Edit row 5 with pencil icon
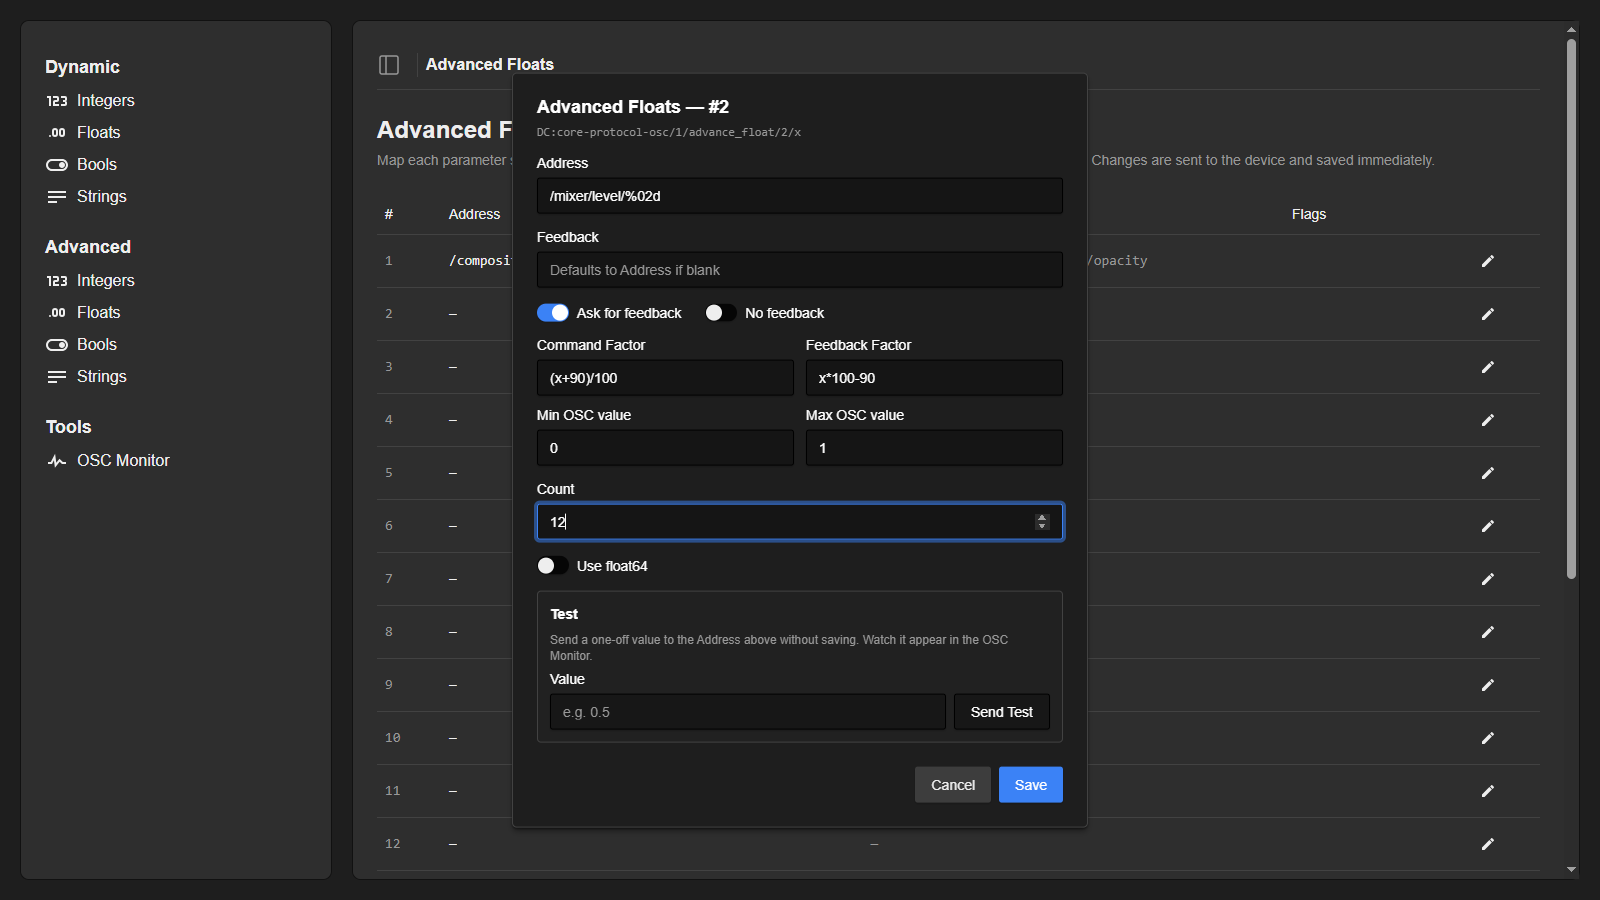The image size is (1600, 900). click(1488, 473)
